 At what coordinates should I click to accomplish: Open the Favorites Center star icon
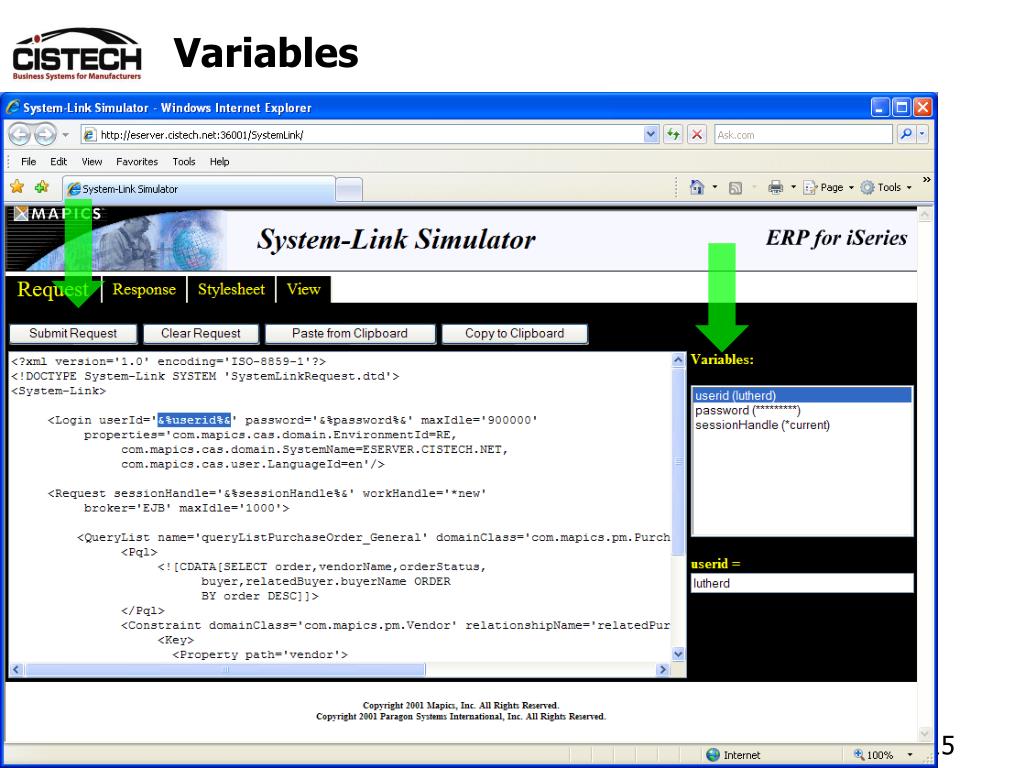click(17, 187)
